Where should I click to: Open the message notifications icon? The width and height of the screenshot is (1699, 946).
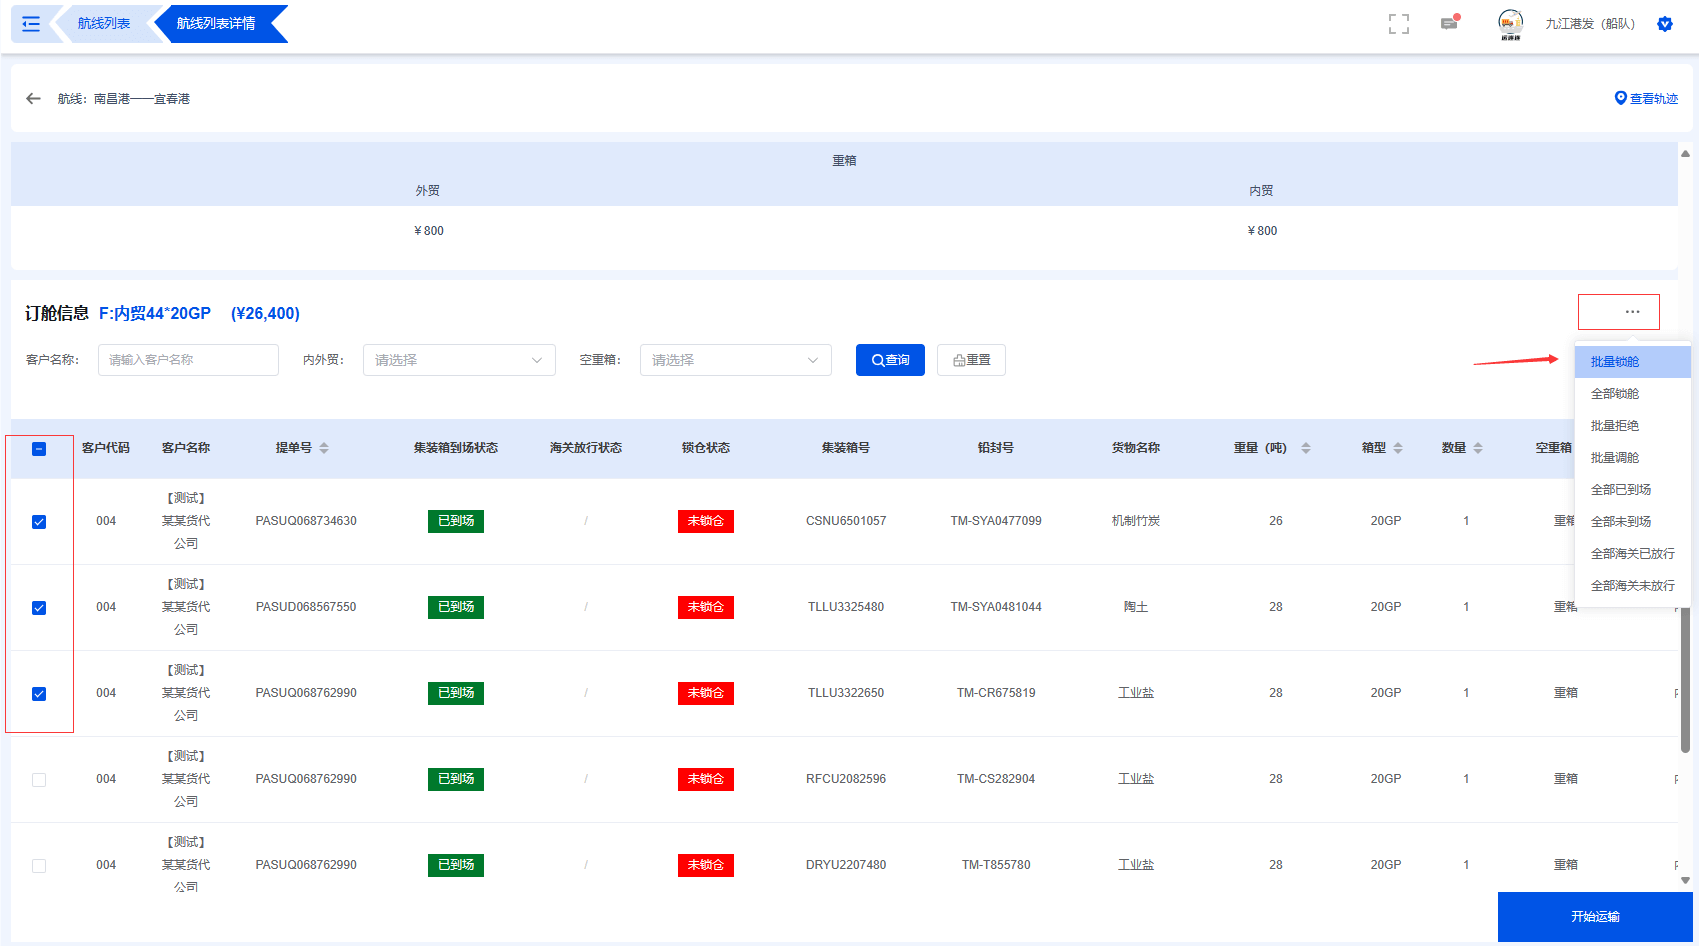pos(1449,23)
